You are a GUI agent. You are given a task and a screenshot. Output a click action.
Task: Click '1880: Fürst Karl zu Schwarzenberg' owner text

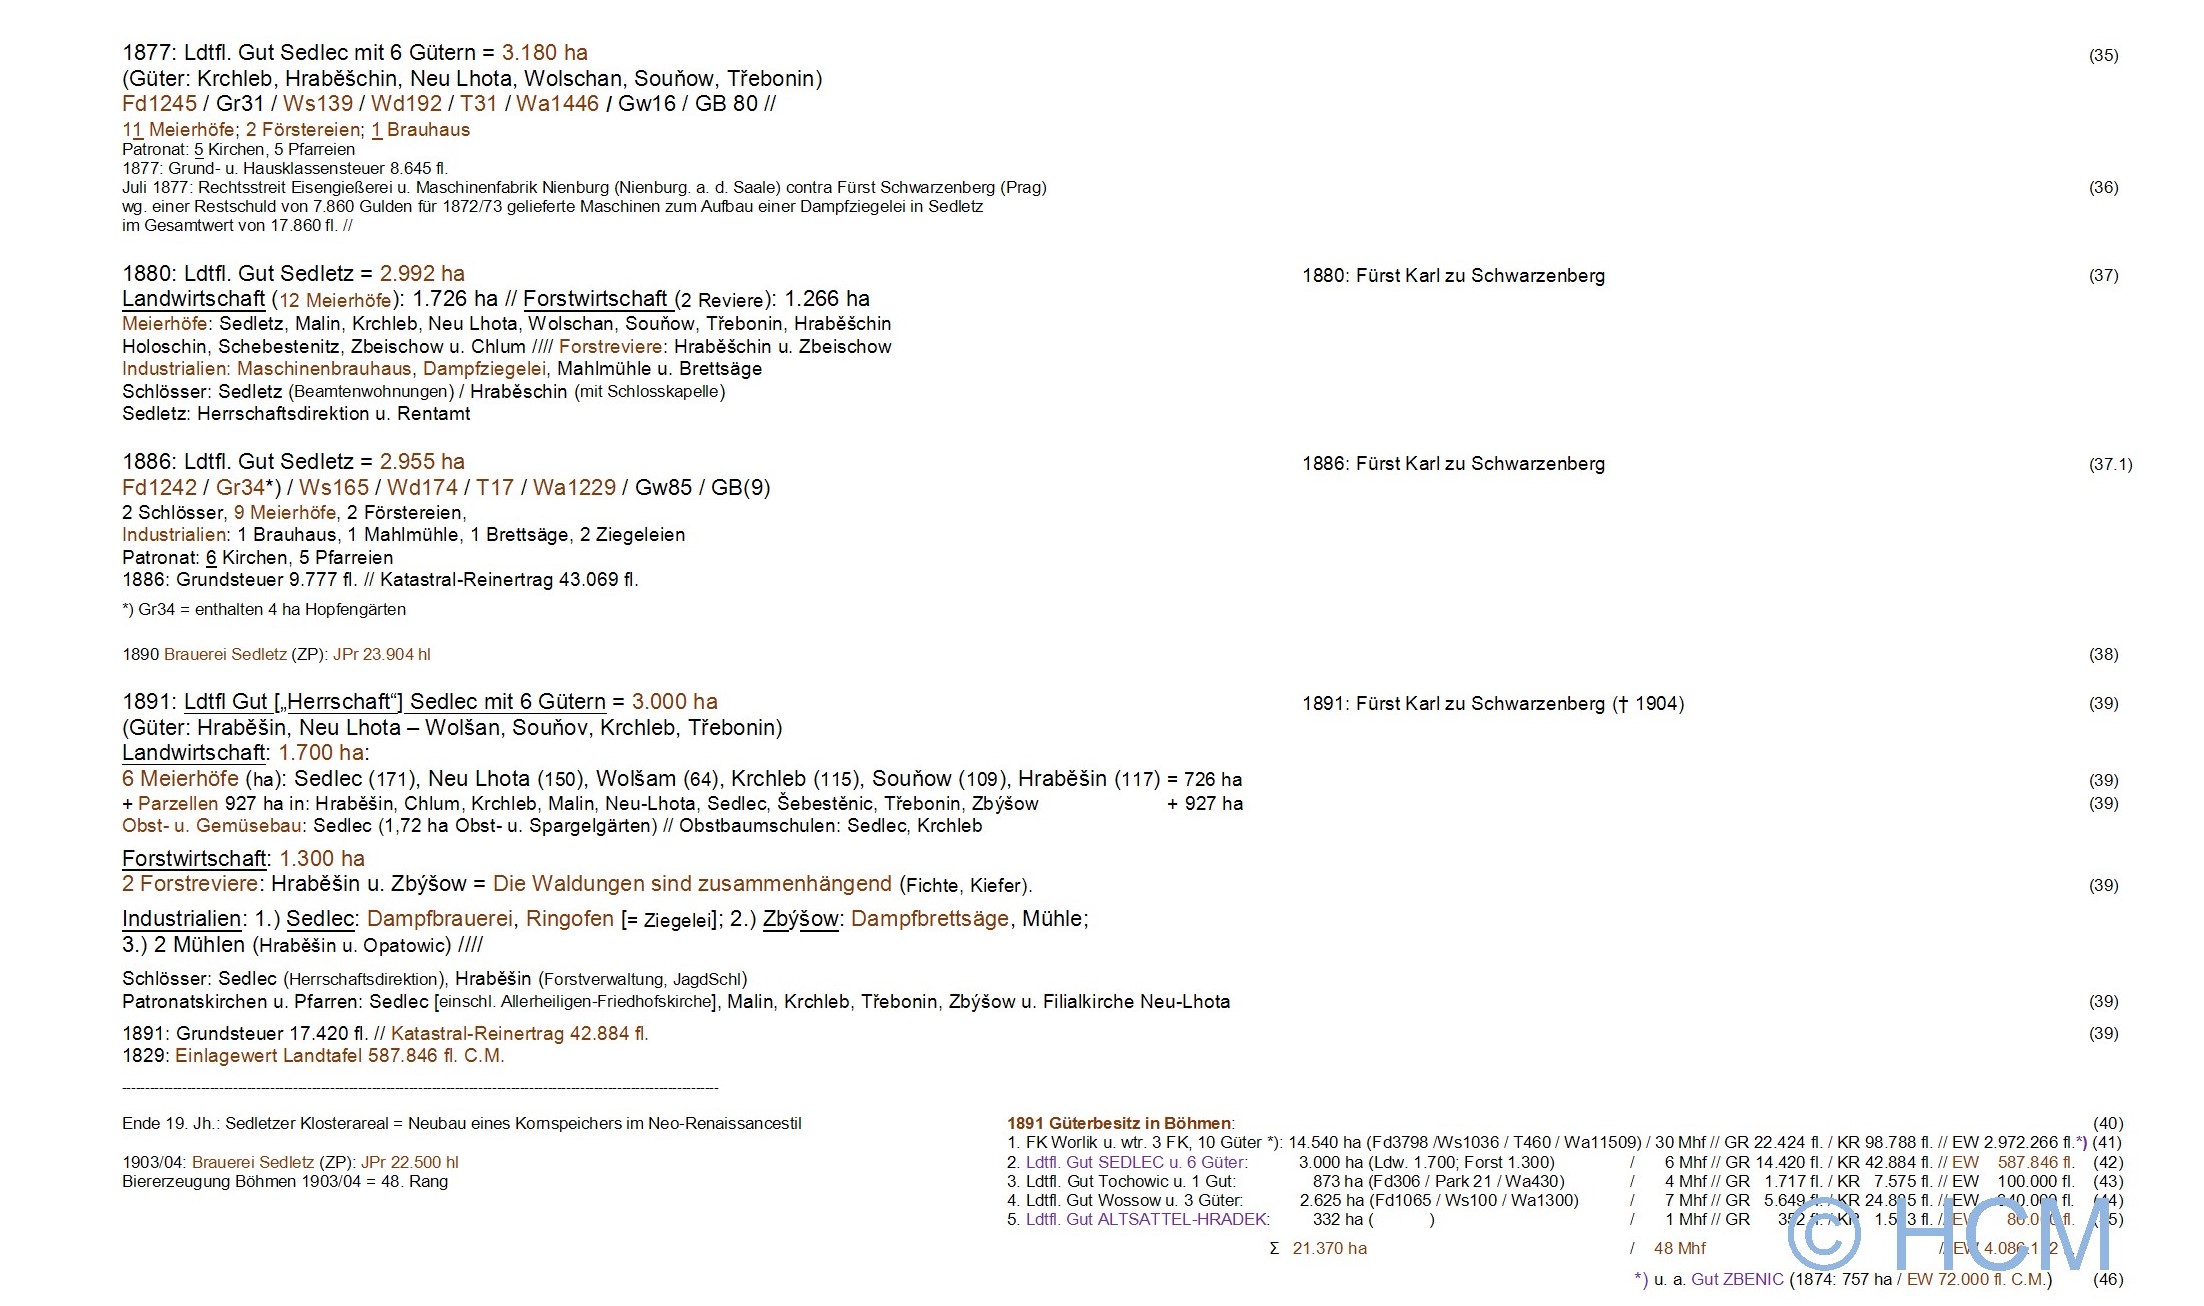tap(1452, 275)
